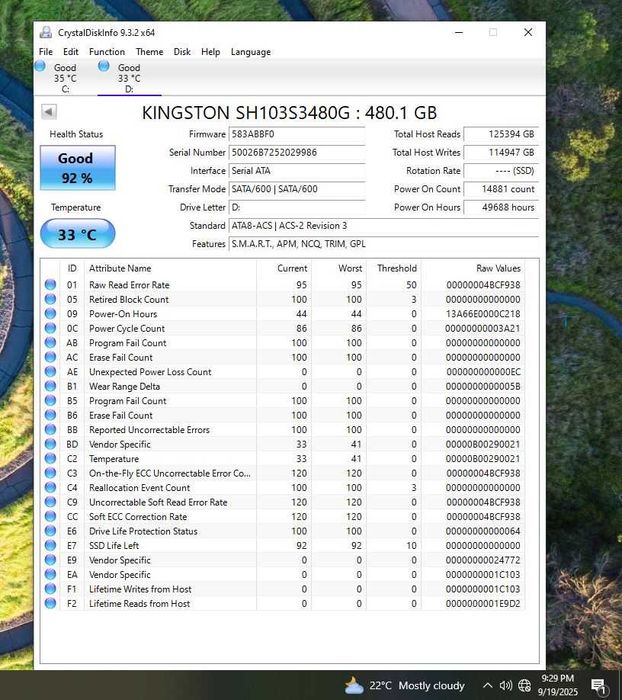Click the status orb for Retired Block Count
Viewport: 622px width, 700px height.
50,299
